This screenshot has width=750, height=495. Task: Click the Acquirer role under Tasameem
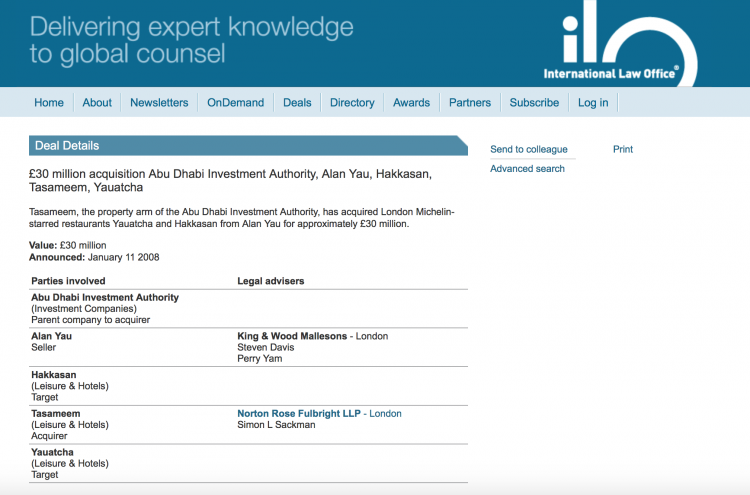click(x=49, y=436)
